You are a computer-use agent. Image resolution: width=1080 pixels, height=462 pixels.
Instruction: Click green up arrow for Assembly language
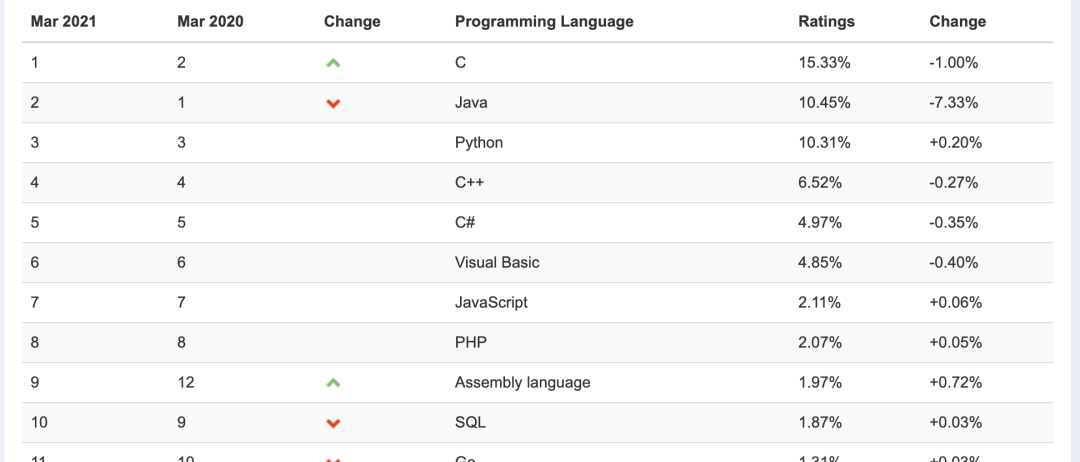333,383
